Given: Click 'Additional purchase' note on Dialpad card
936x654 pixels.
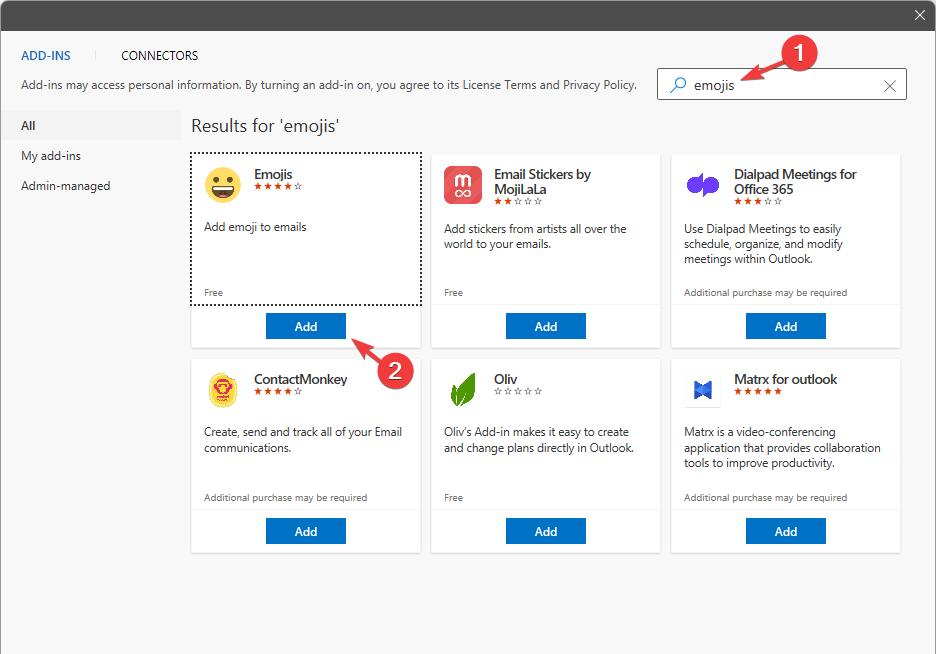Looking at the screenshot, I should coord(765,292).
